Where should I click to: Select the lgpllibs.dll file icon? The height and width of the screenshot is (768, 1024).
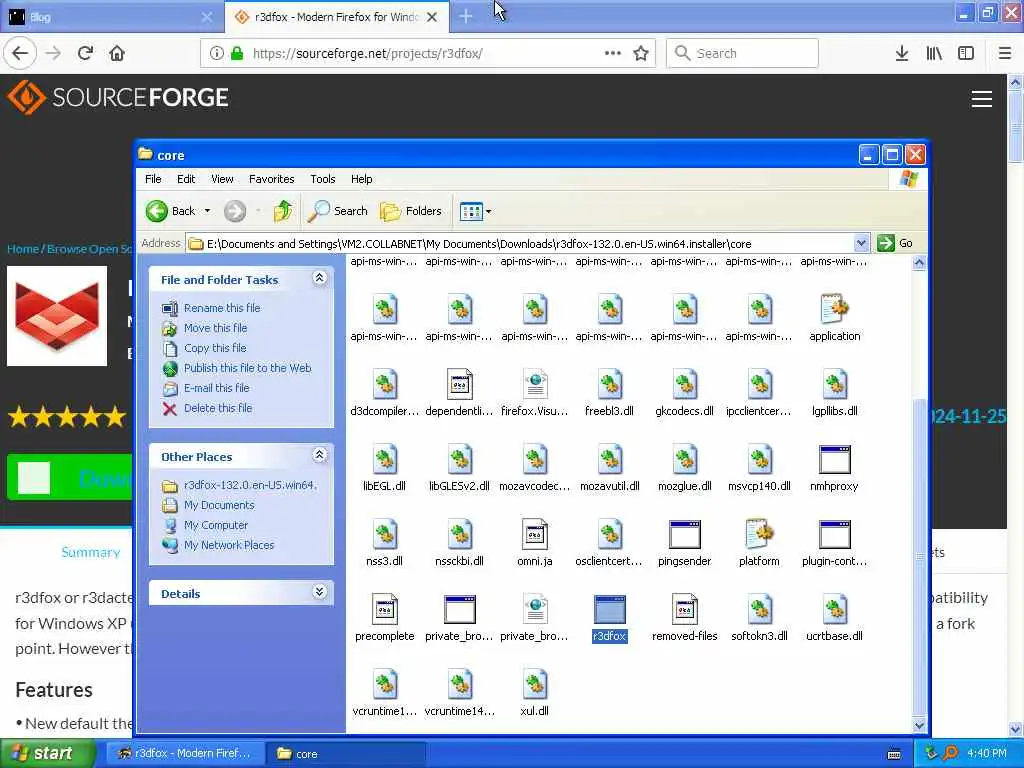[835, 384]
